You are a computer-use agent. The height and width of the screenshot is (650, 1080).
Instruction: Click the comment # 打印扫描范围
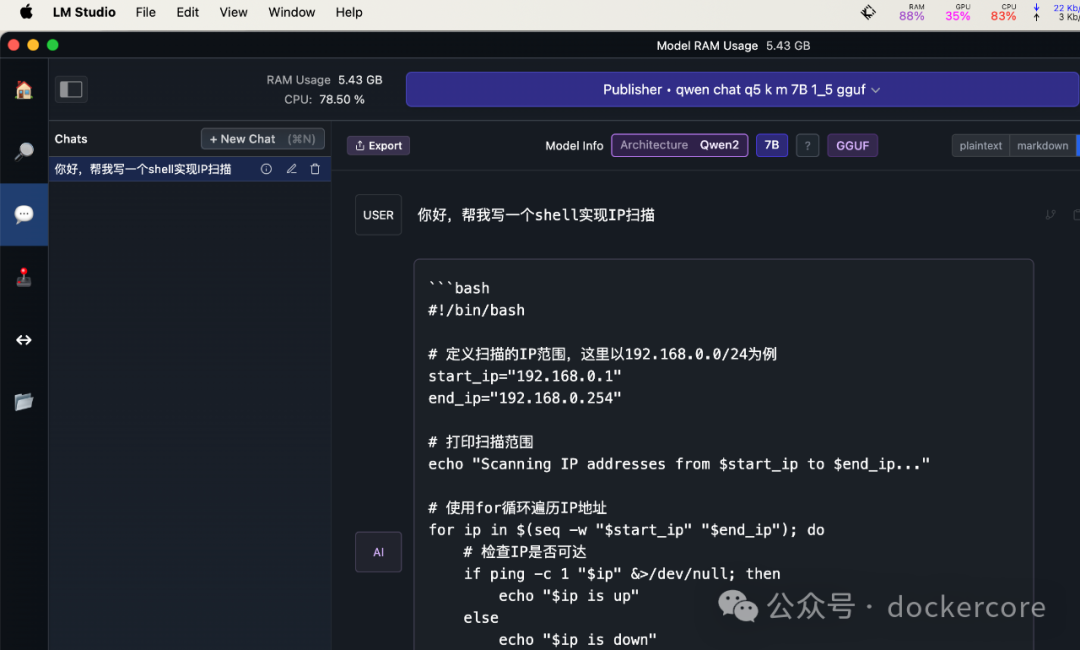click(481, 442)
